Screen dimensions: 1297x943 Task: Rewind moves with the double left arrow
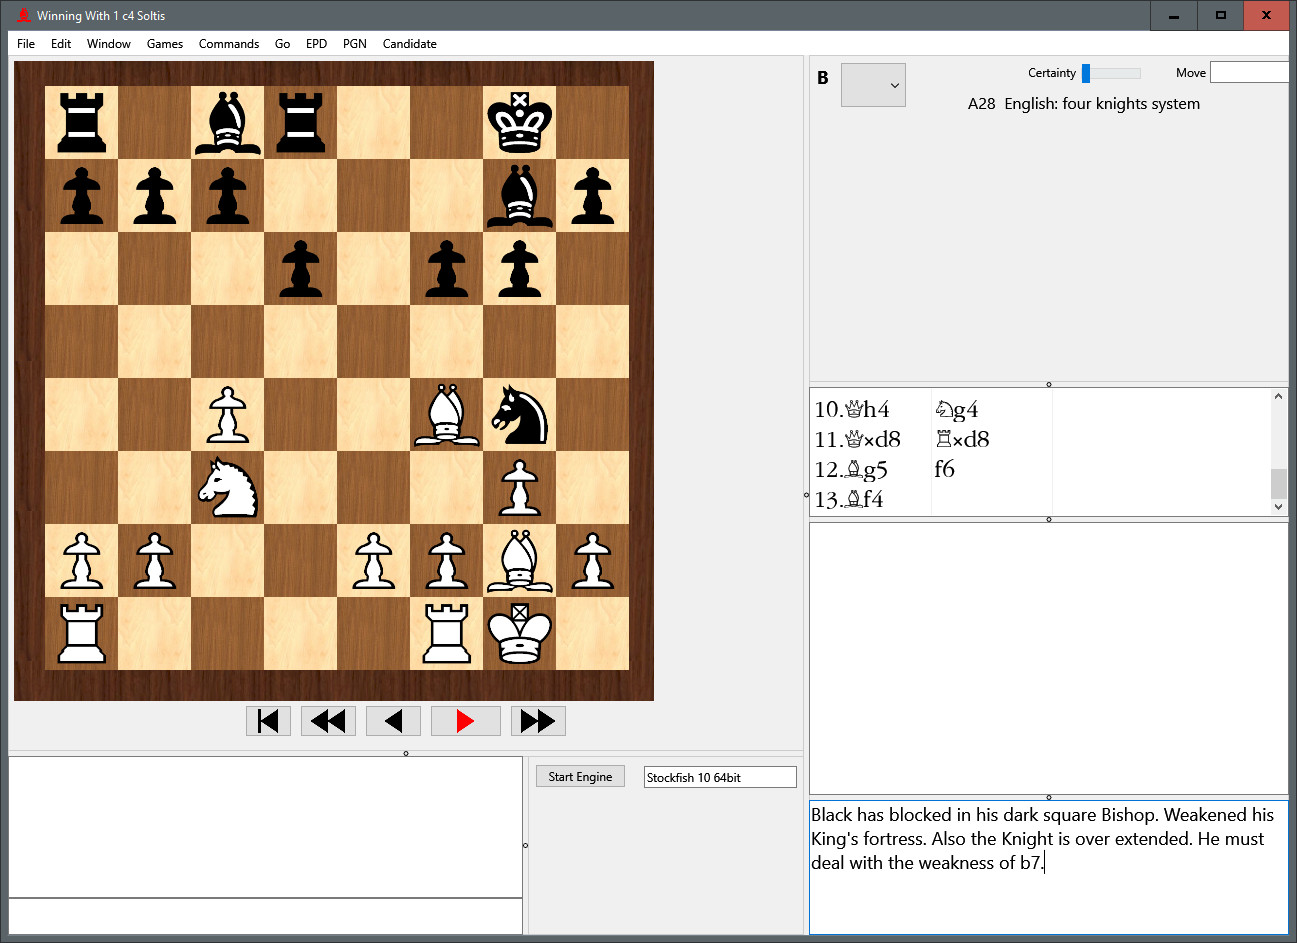(328, 721)
